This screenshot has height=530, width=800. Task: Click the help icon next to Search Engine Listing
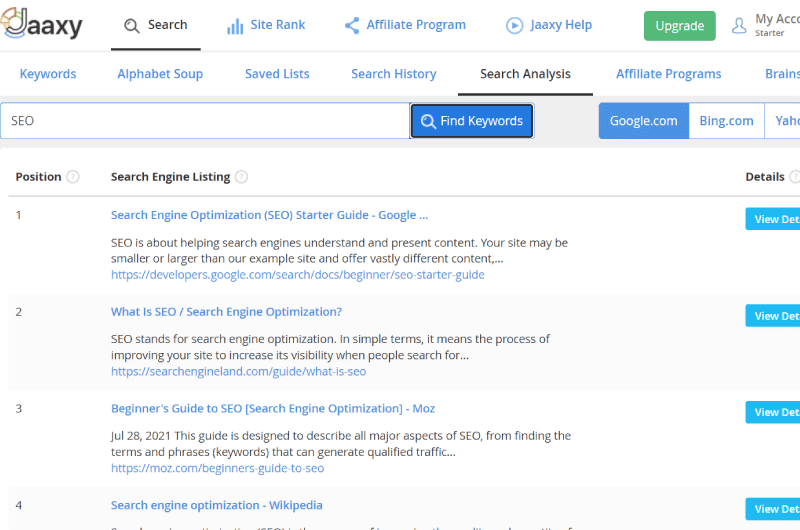[x=241, y=177]
